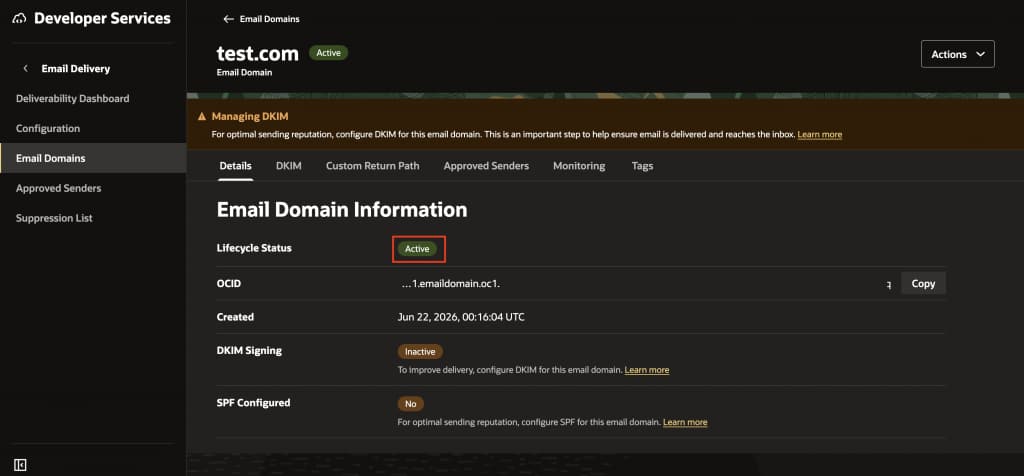Click the Developer Services cloud icon
Image resolution: width=1024 pixels, height=476 pixels.
pos(20,18)
